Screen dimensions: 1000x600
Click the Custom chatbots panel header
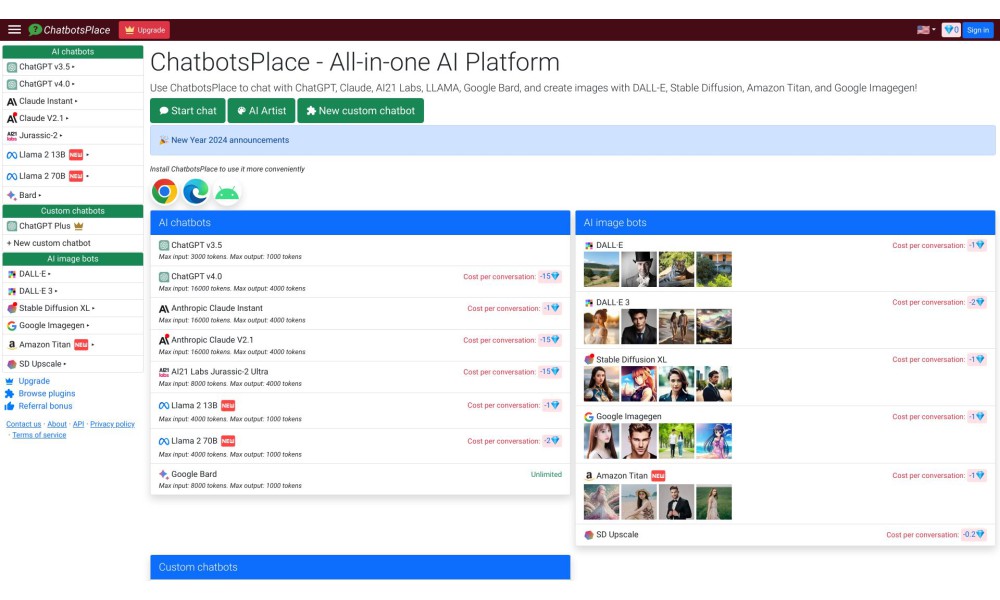(x=360, y=567)
